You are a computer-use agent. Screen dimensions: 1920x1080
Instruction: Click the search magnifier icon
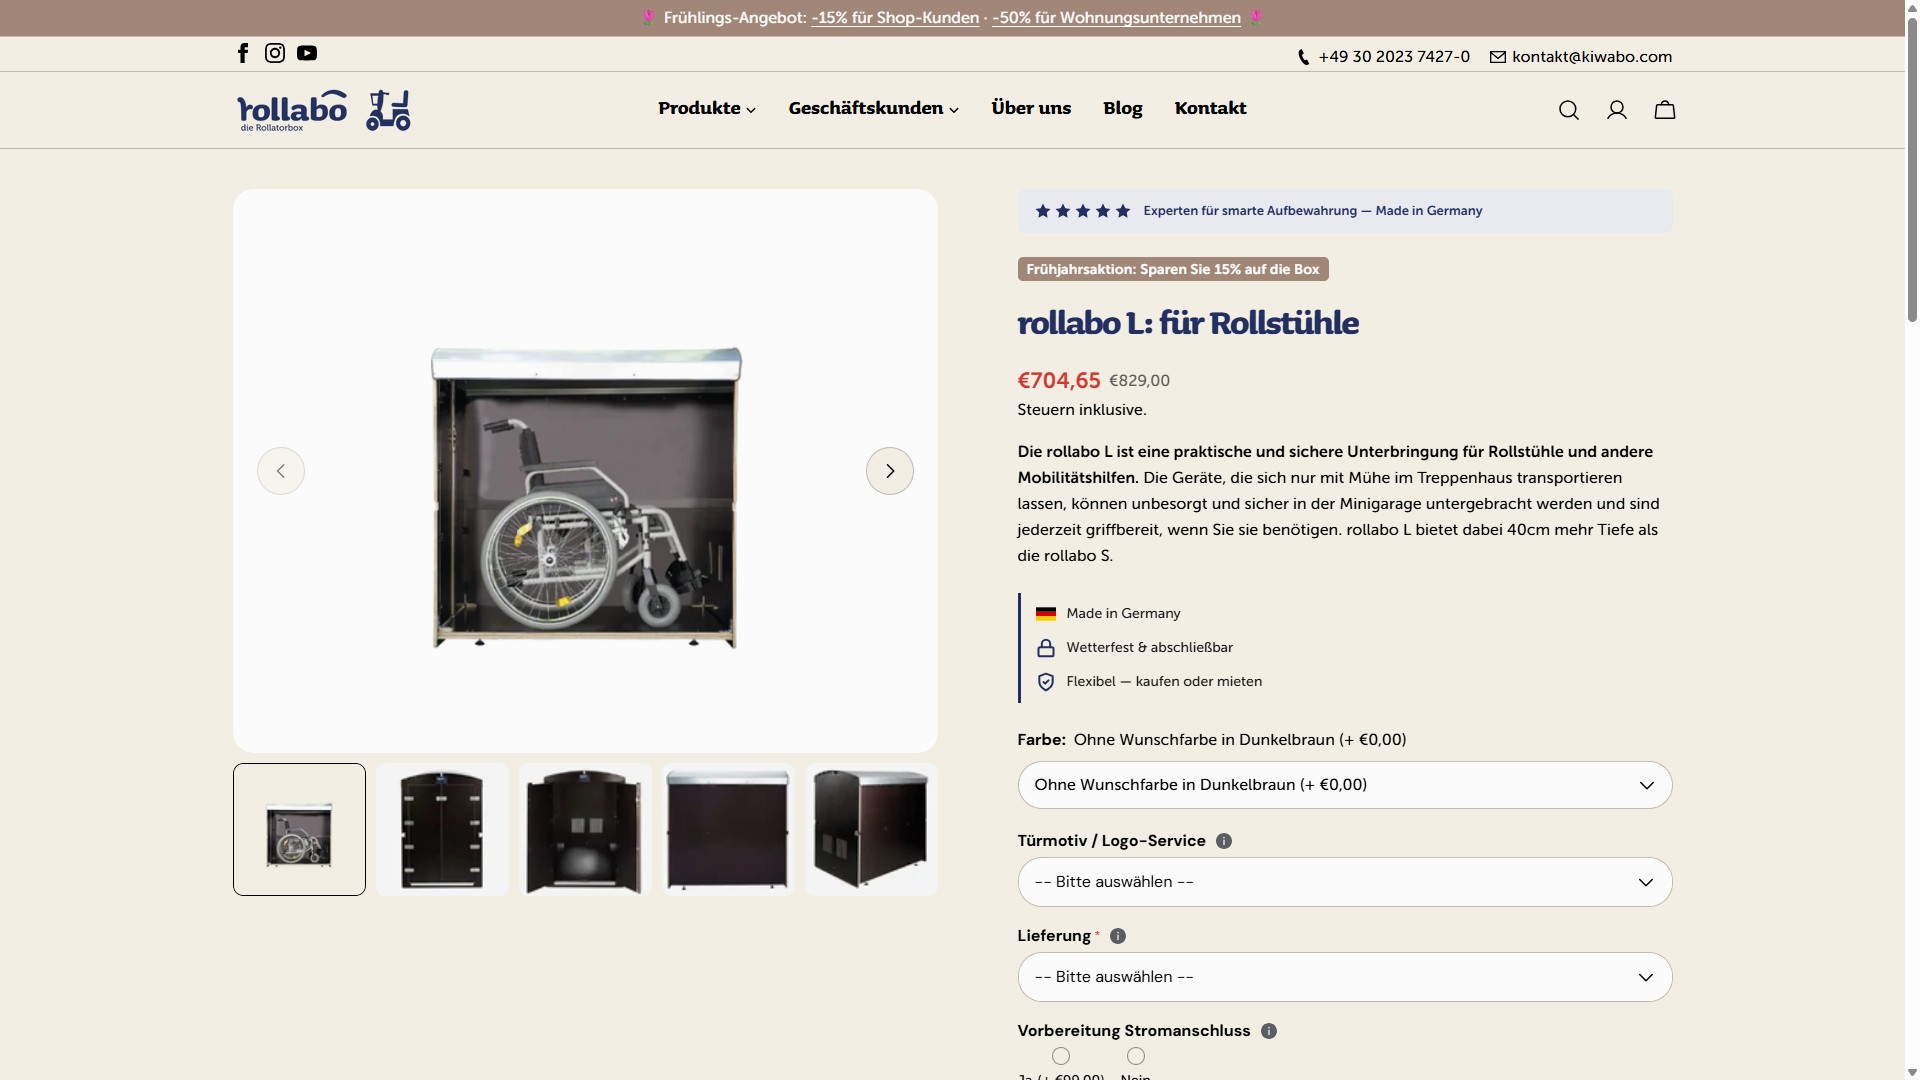click(x=1569, y=110)
